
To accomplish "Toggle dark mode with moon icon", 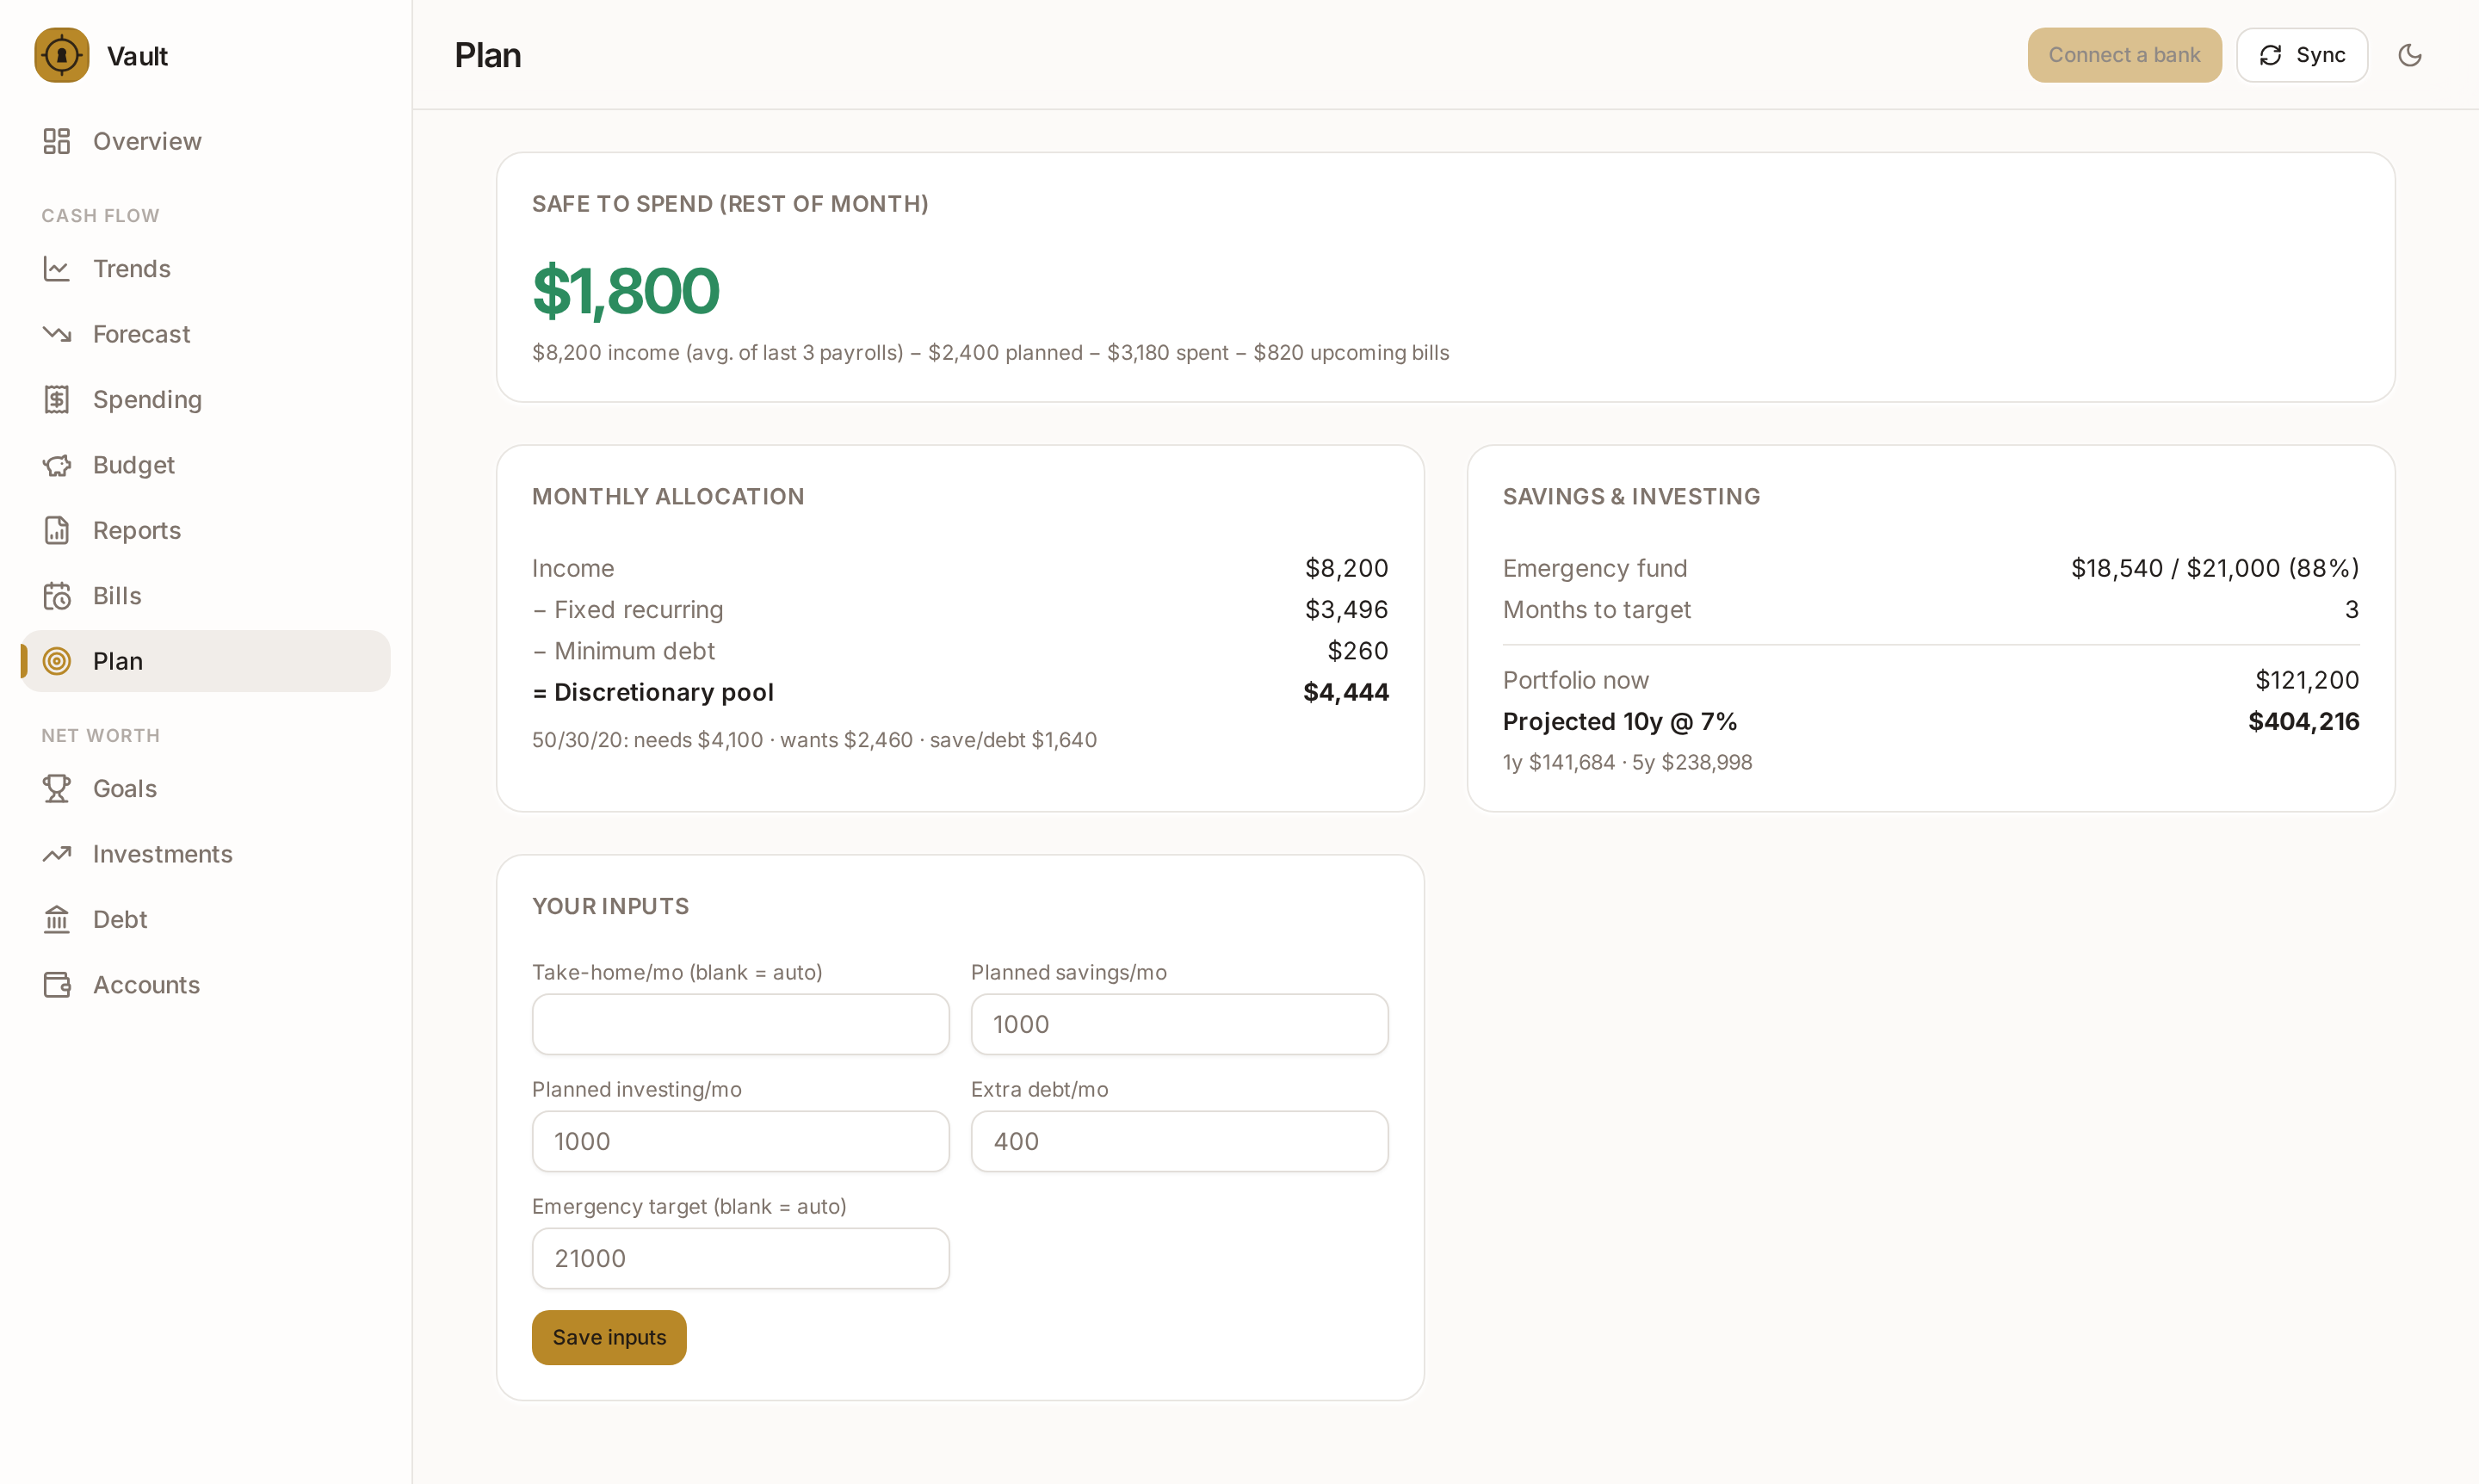I will pyautogui.click(x=2409, y=55).
